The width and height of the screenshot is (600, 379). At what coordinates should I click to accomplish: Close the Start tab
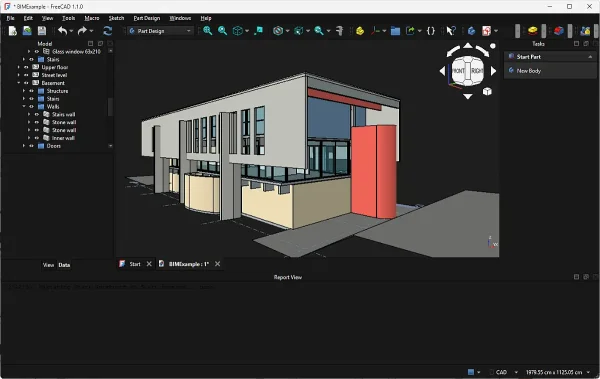point(149,264)
